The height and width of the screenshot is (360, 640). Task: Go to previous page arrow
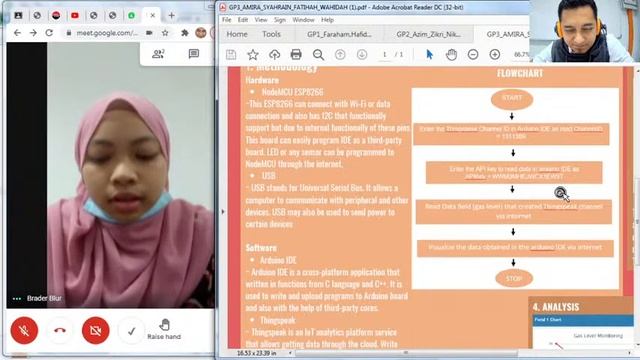(x=340, y=55)
